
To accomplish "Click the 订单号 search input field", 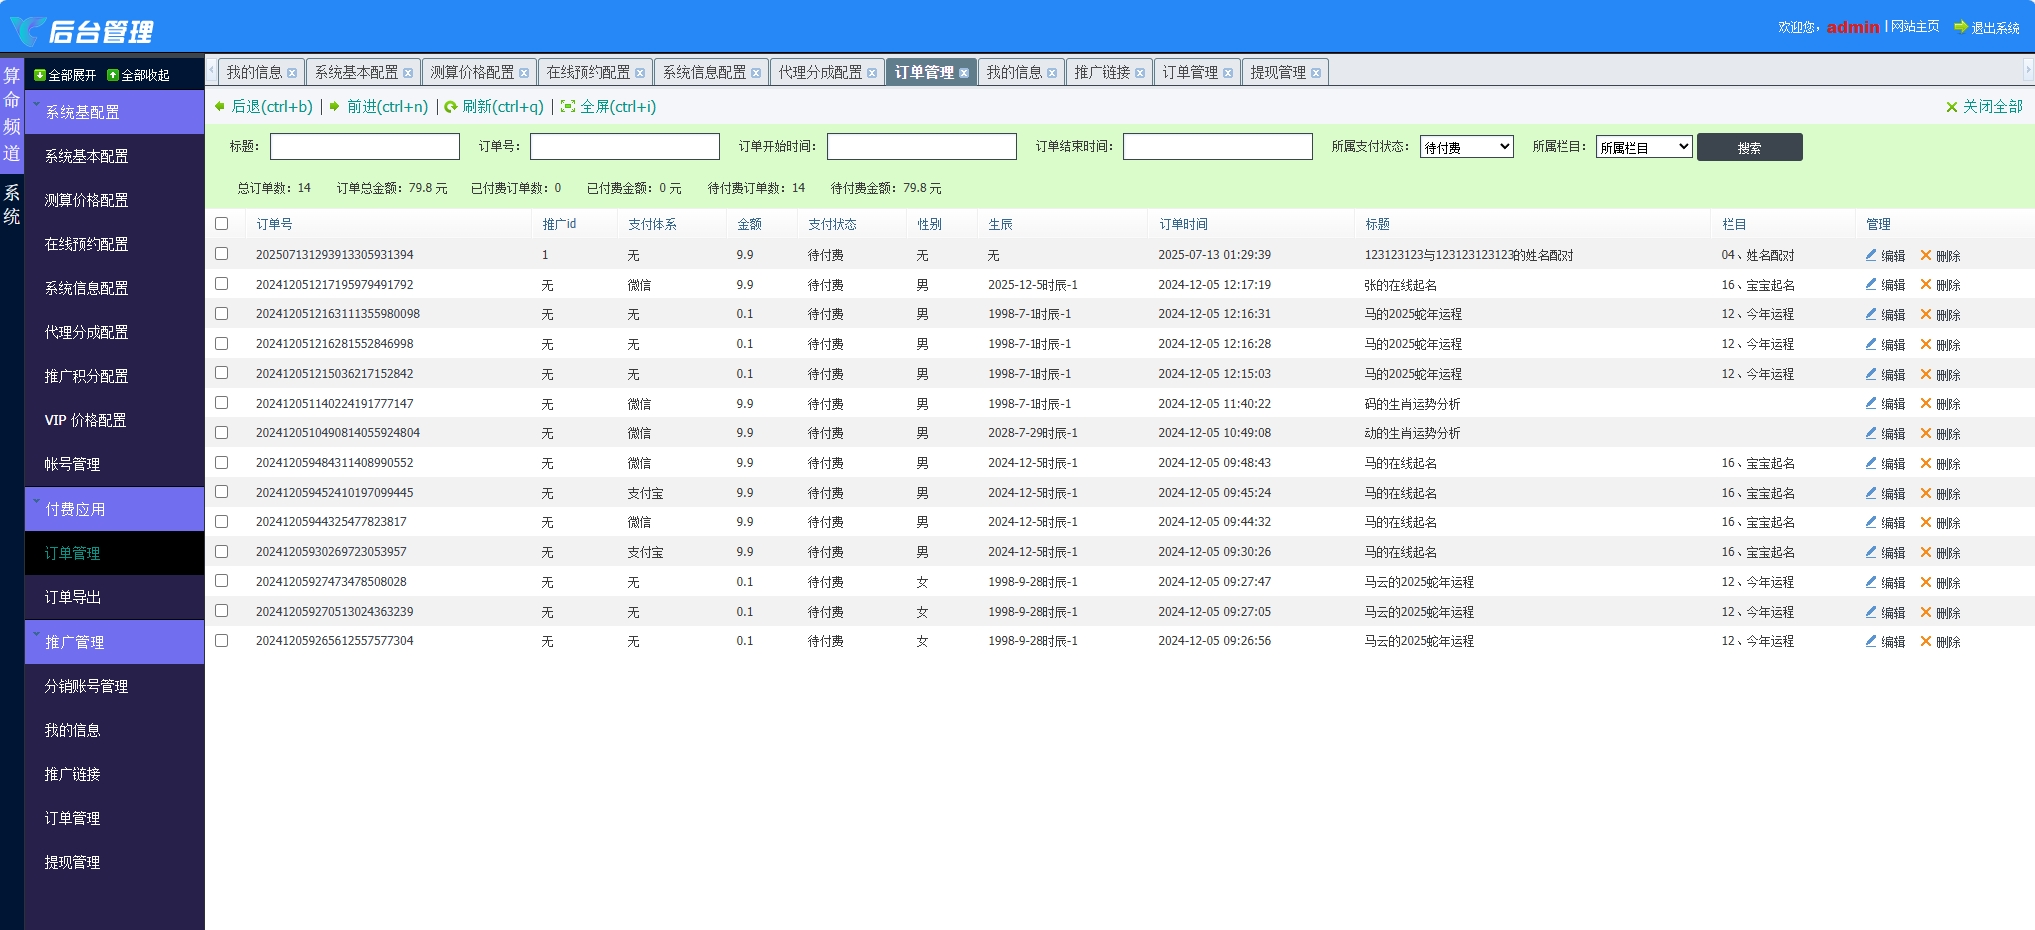I will click(x=624, y=147).
